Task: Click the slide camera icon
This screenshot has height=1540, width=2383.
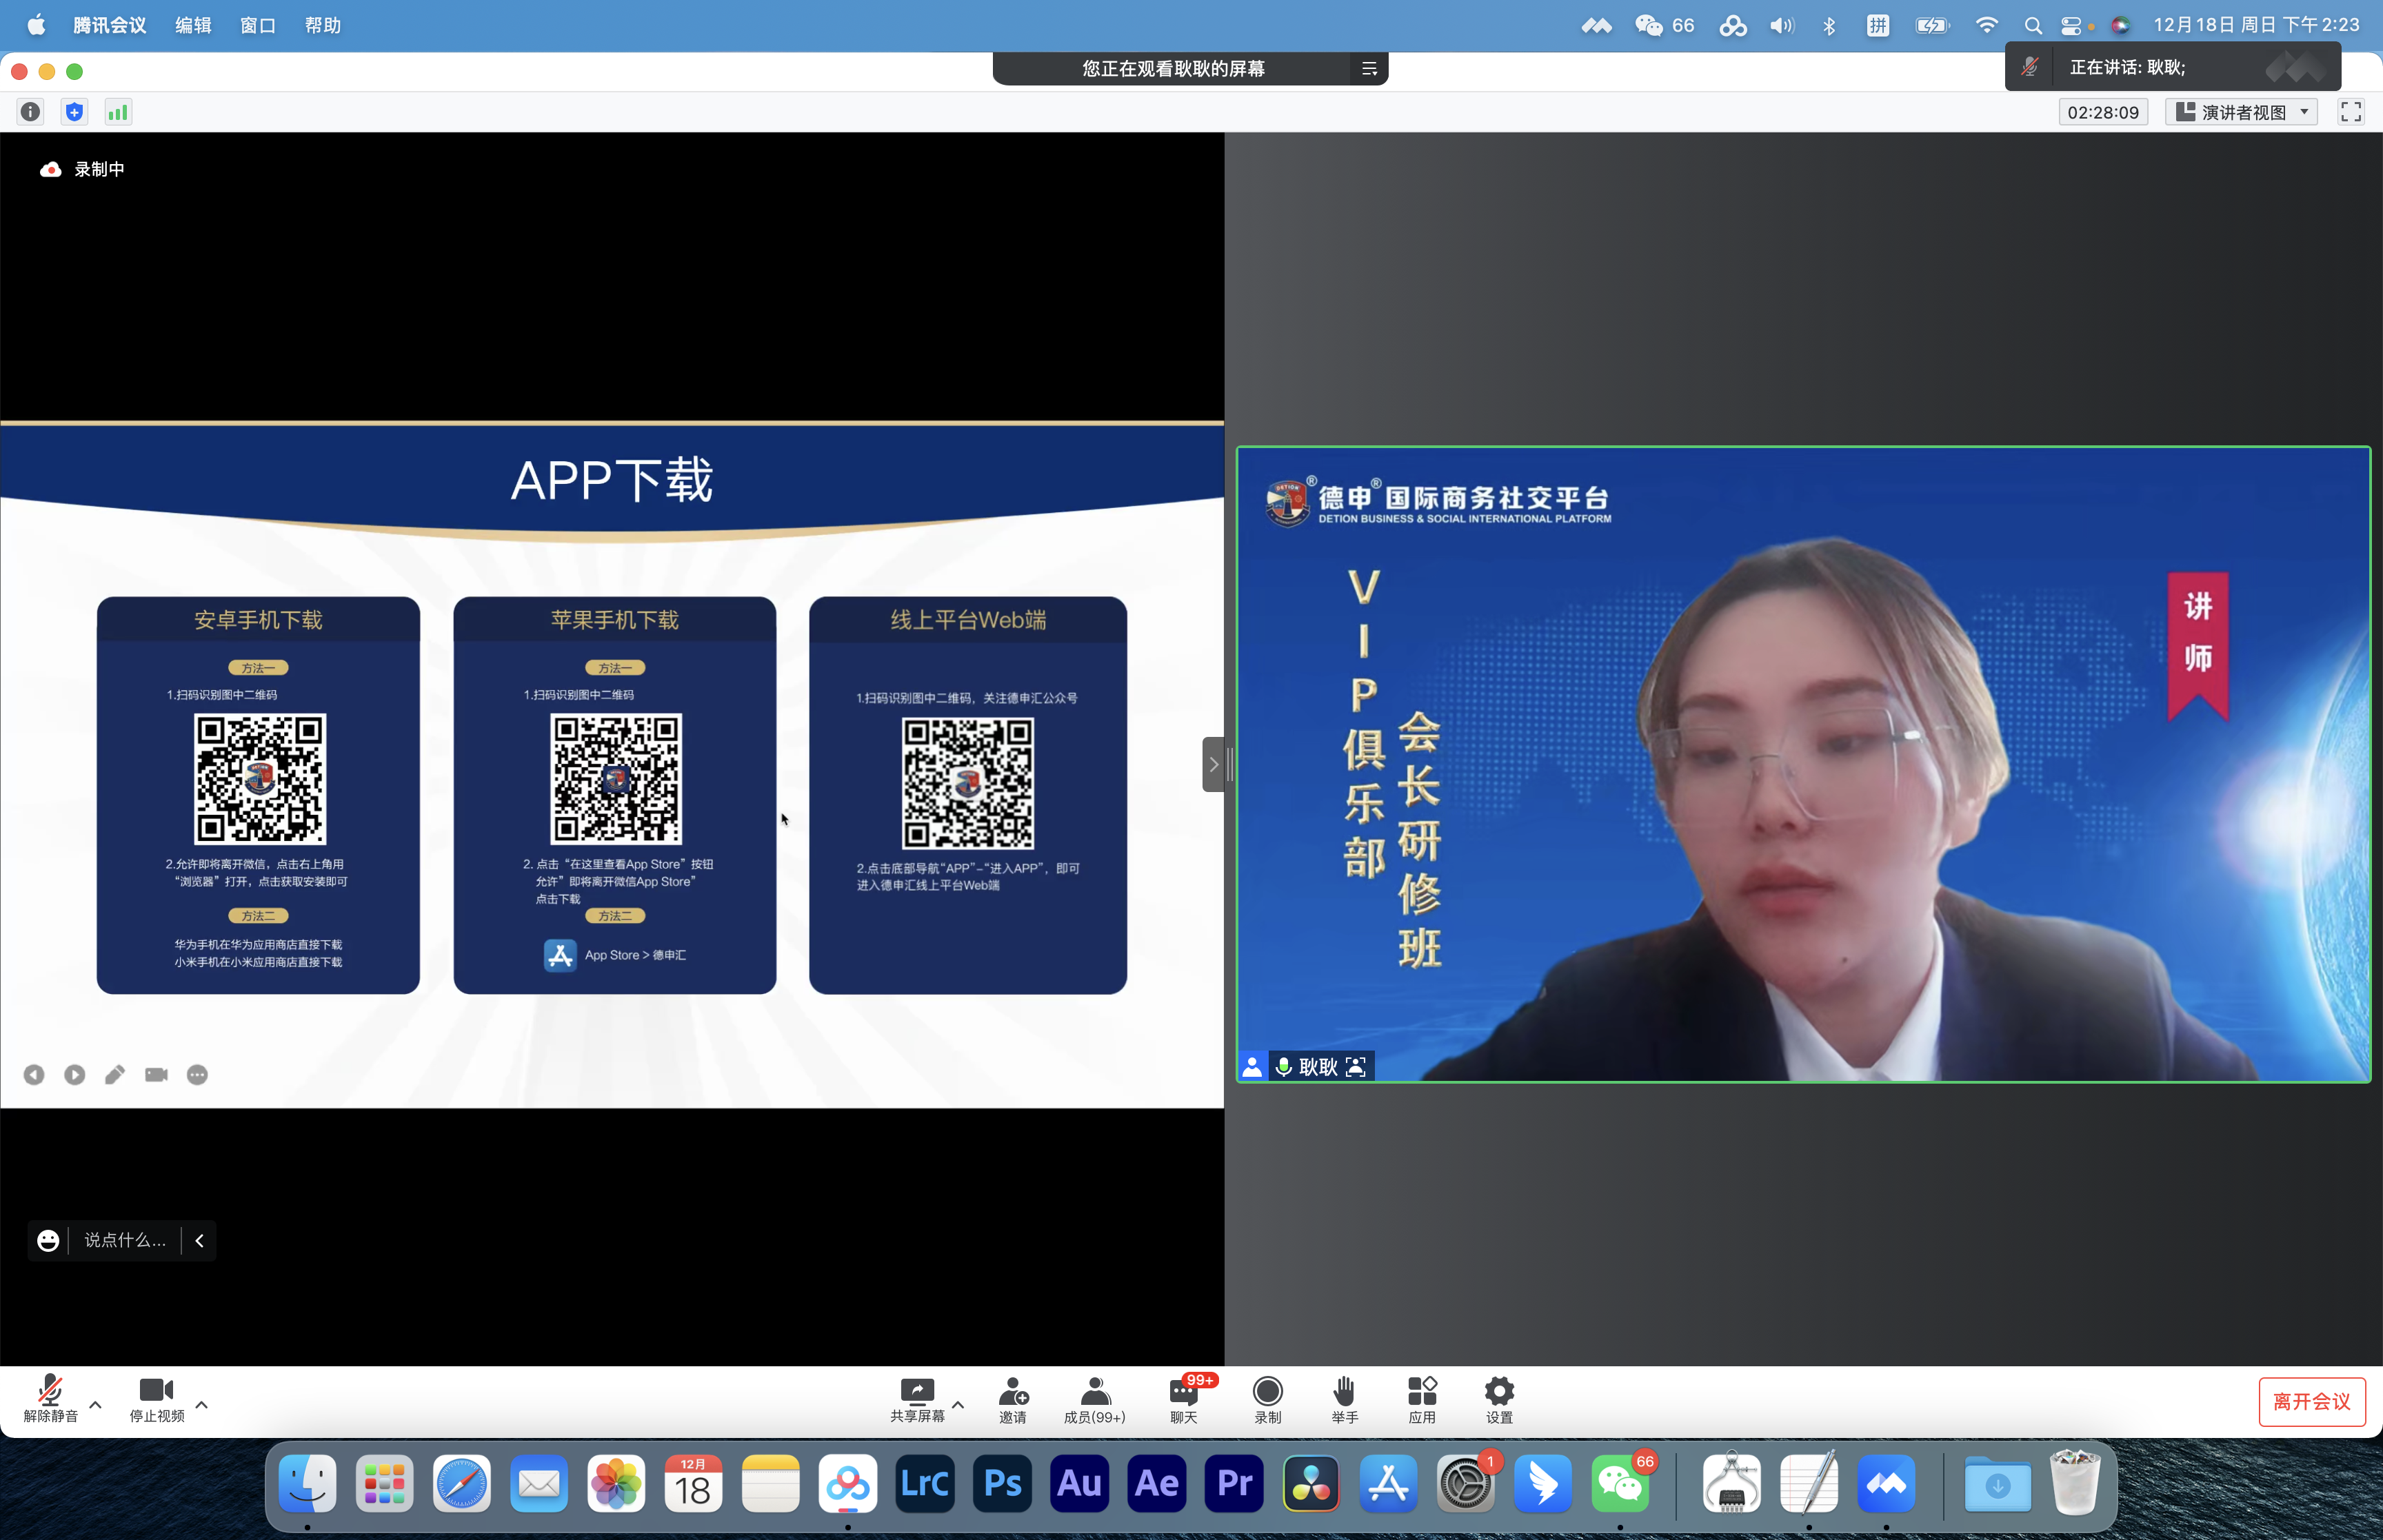Action: (156, 1074)
